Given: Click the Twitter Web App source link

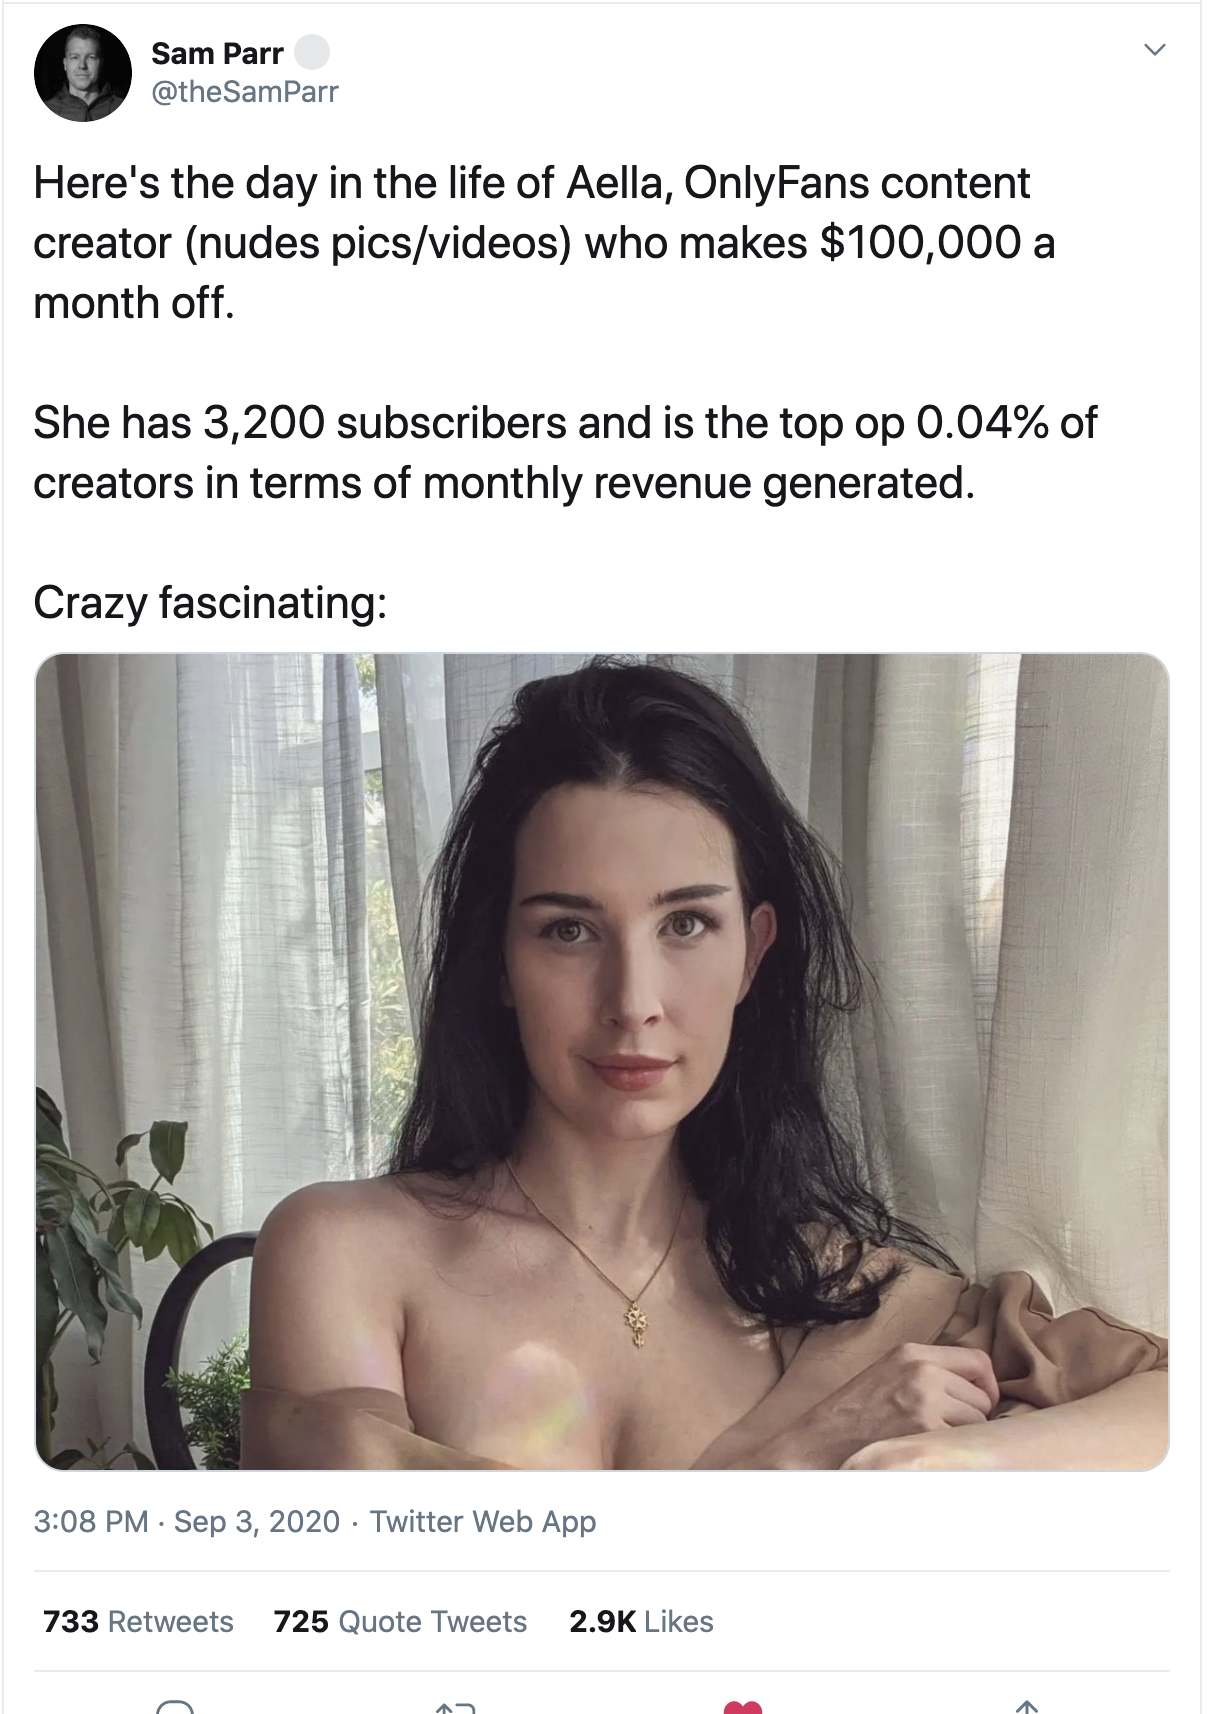Looking at the screenshot, I should [483, 1521].
